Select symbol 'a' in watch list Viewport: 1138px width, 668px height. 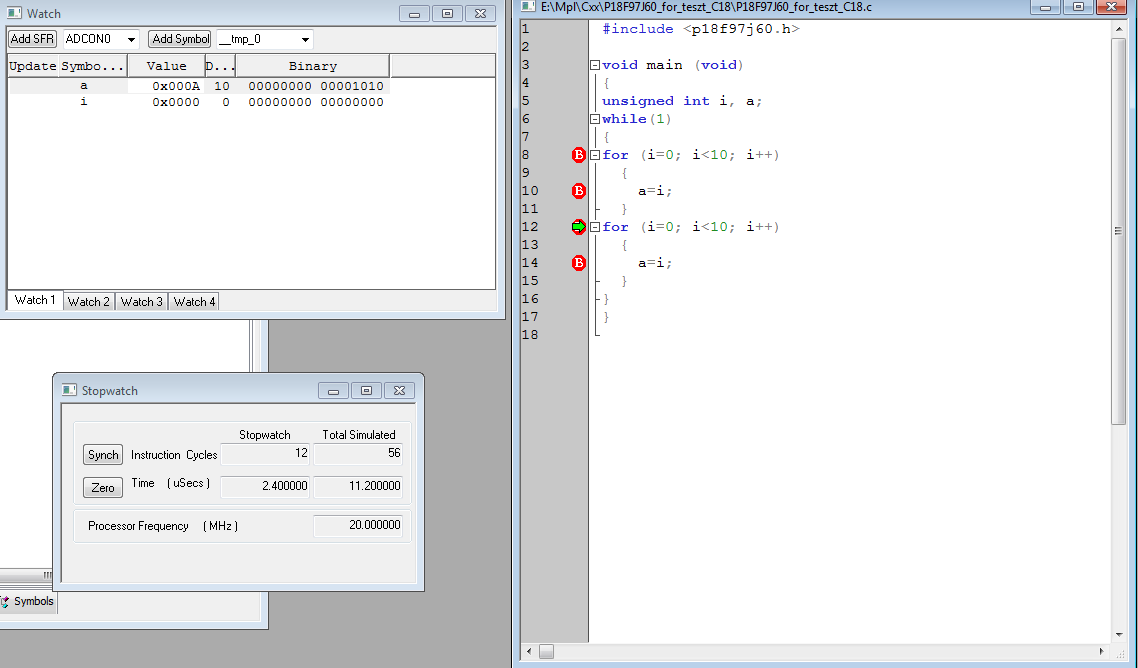coord(83,86)
